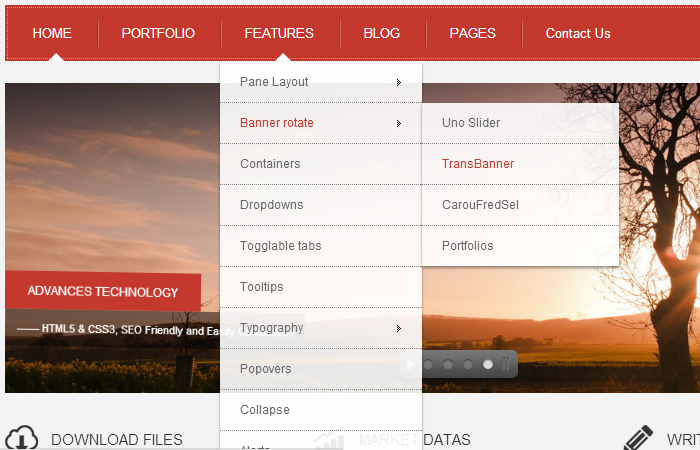Go to the BLOG page
700x450 pixels.
(x=382, y=33)
